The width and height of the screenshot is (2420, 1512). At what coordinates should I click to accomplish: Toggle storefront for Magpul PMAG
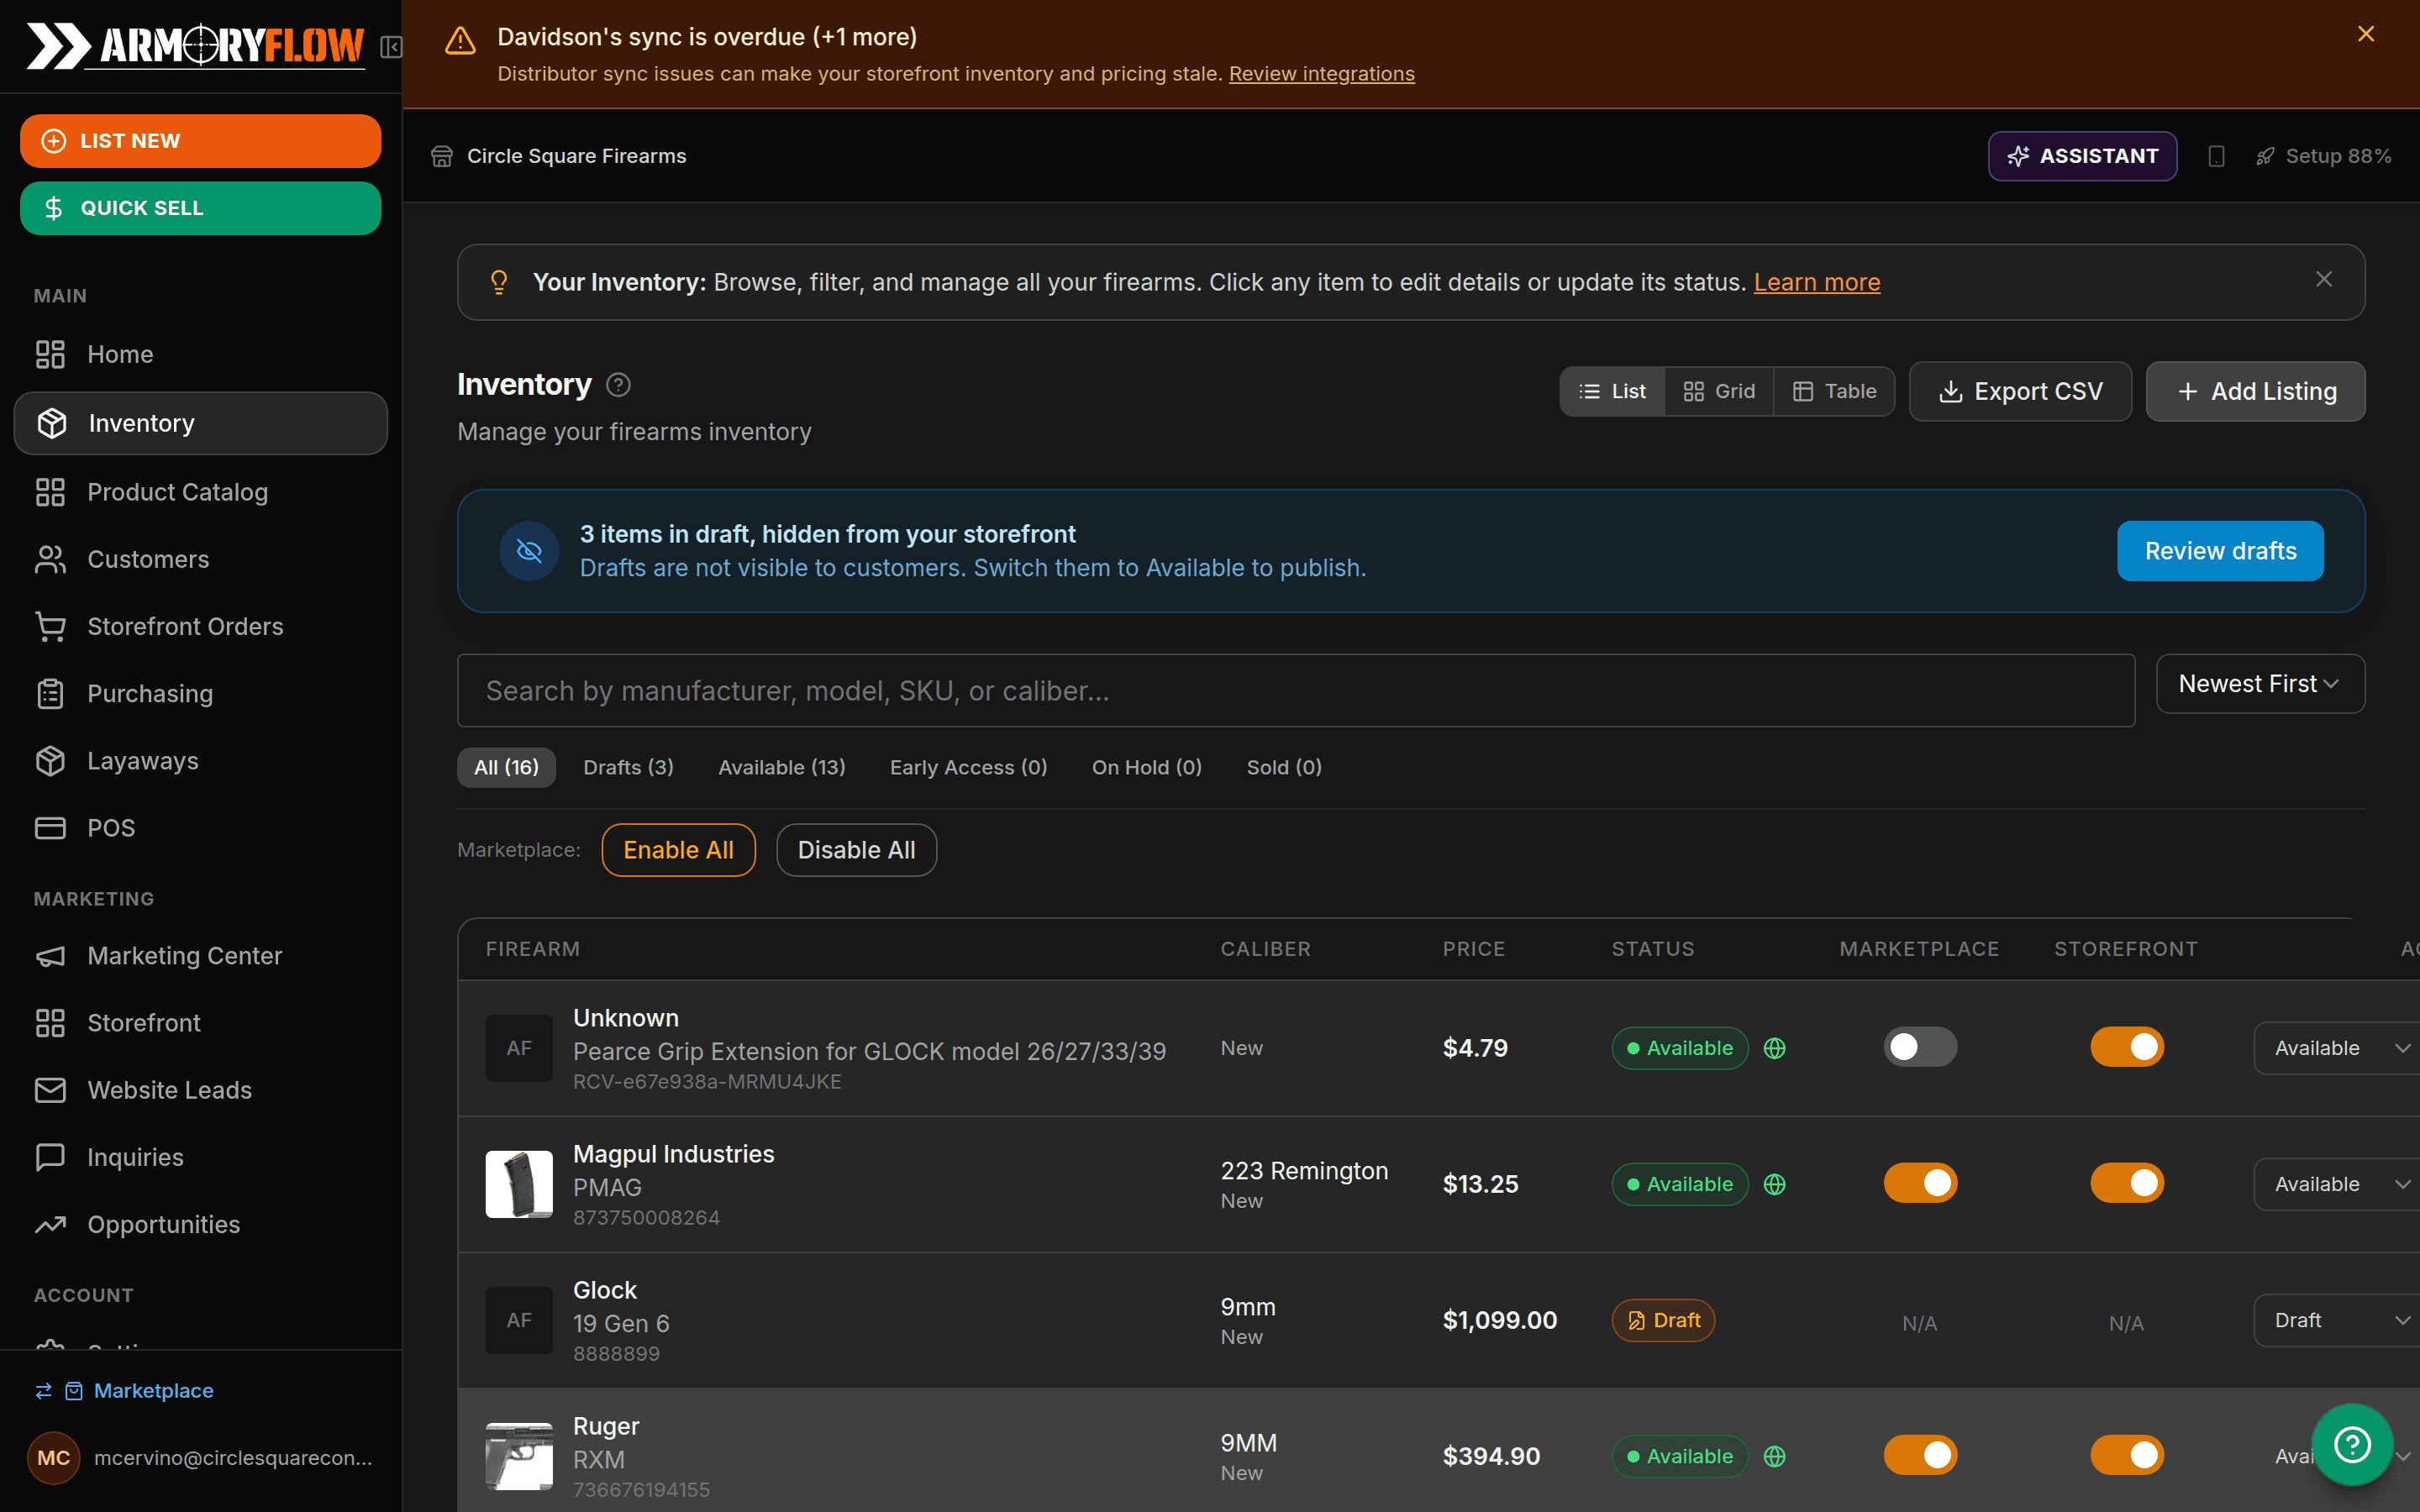coord(2127,1183)
